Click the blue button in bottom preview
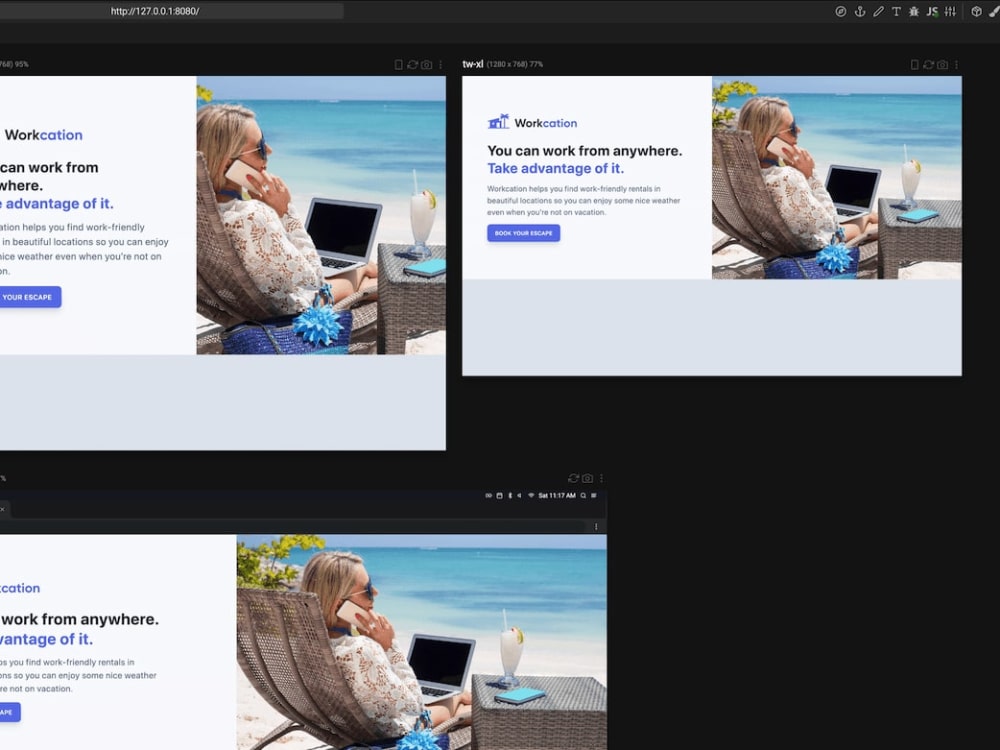Image resolution: width=1000 pixels, height=750 pixels. pos(10,712)
